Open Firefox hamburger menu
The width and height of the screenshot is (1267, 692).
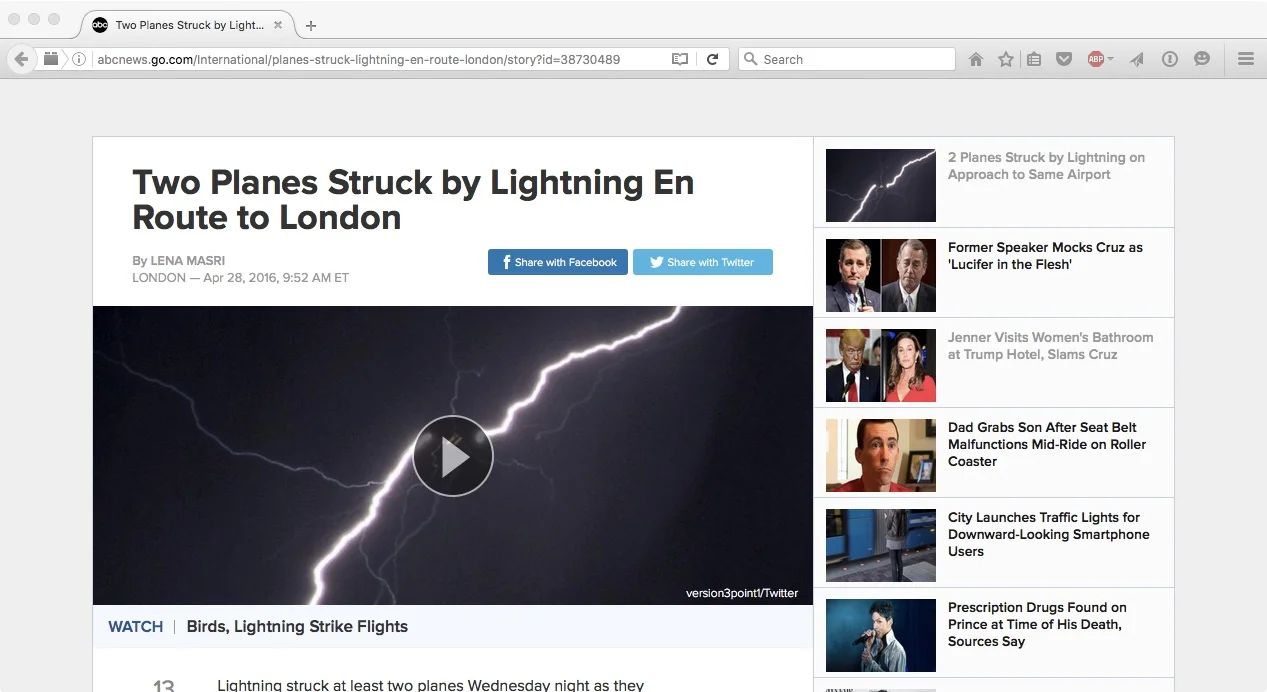1246,60
